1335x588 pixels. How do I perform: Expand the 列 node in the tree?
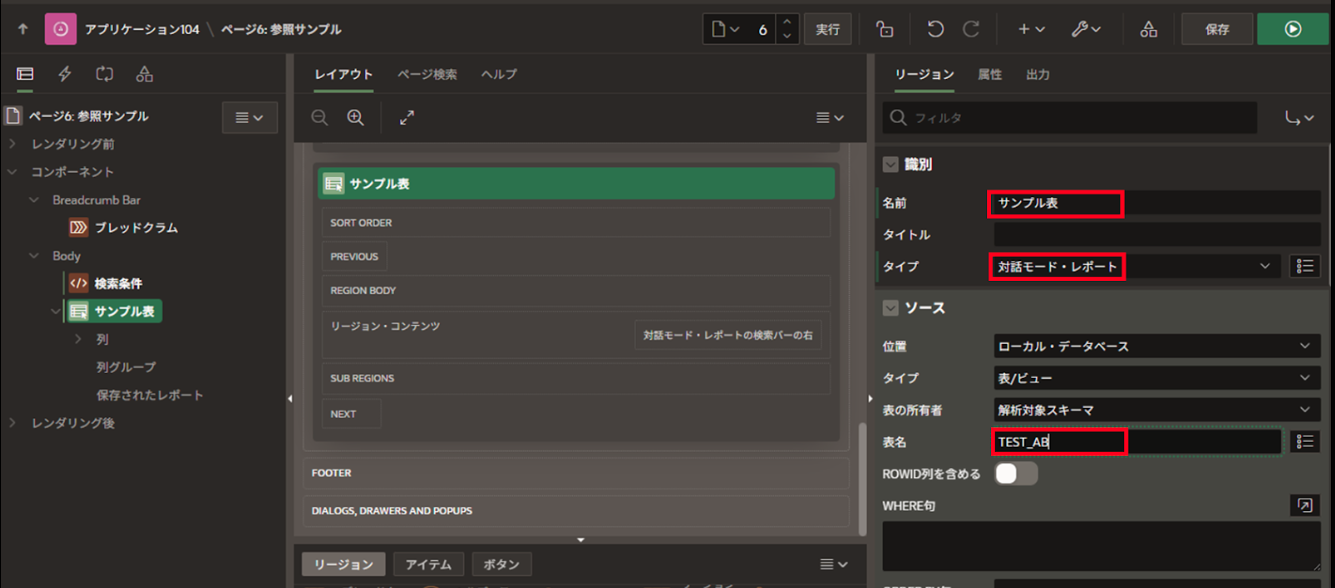pos(79,339)
